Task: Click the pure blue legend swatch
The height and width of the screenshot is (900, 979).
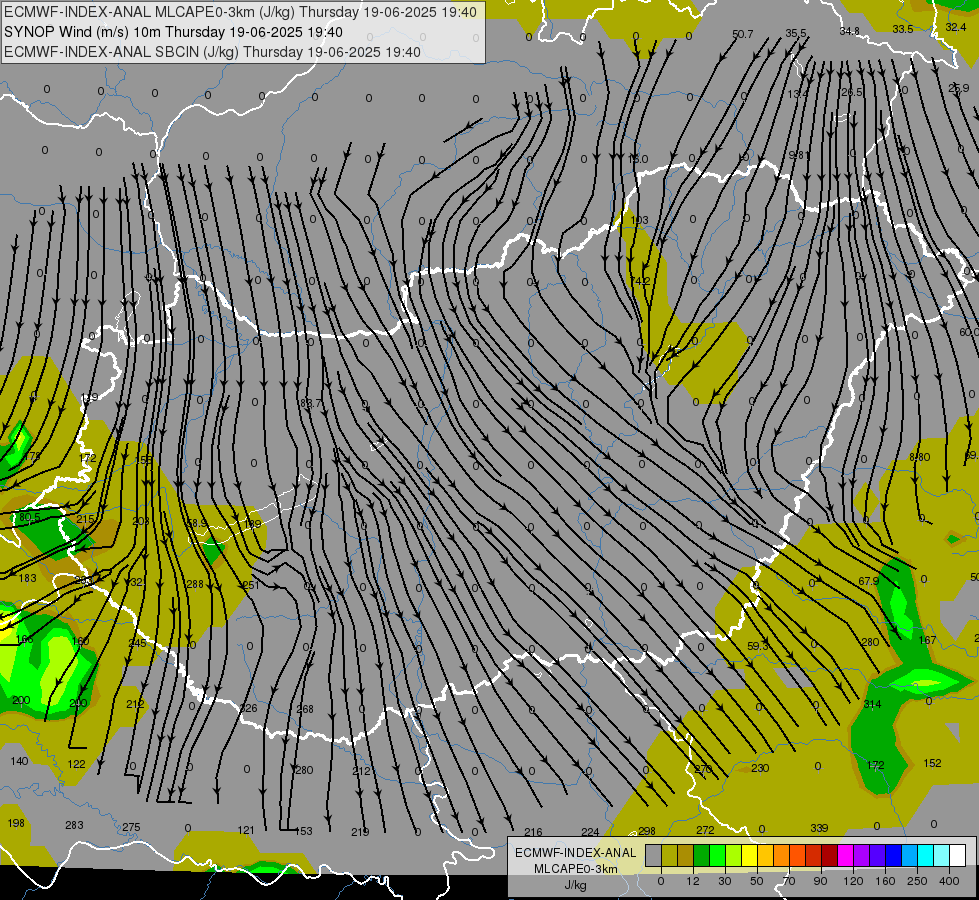Action: pyautogui.click(x=893, y=855)
